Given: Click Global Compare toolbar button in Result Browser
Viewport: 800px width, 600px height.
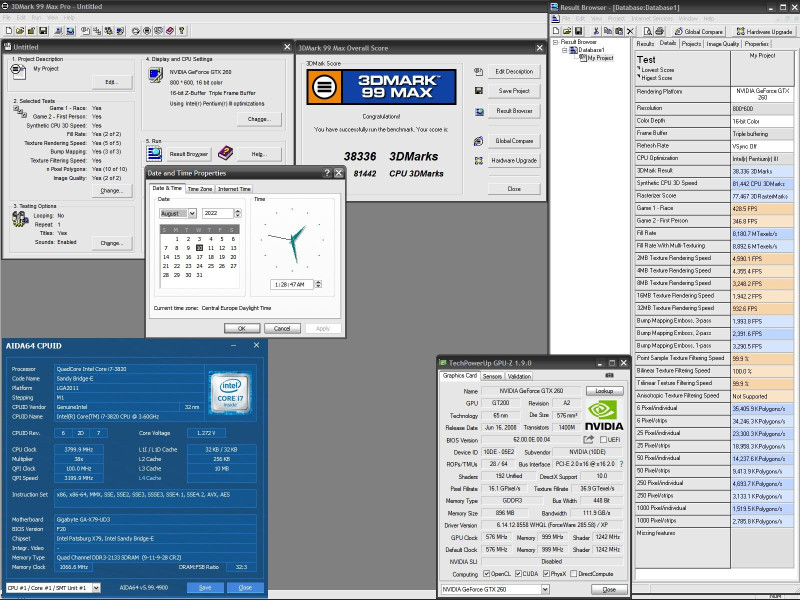Looking at the screenshot, I should 699,32.
